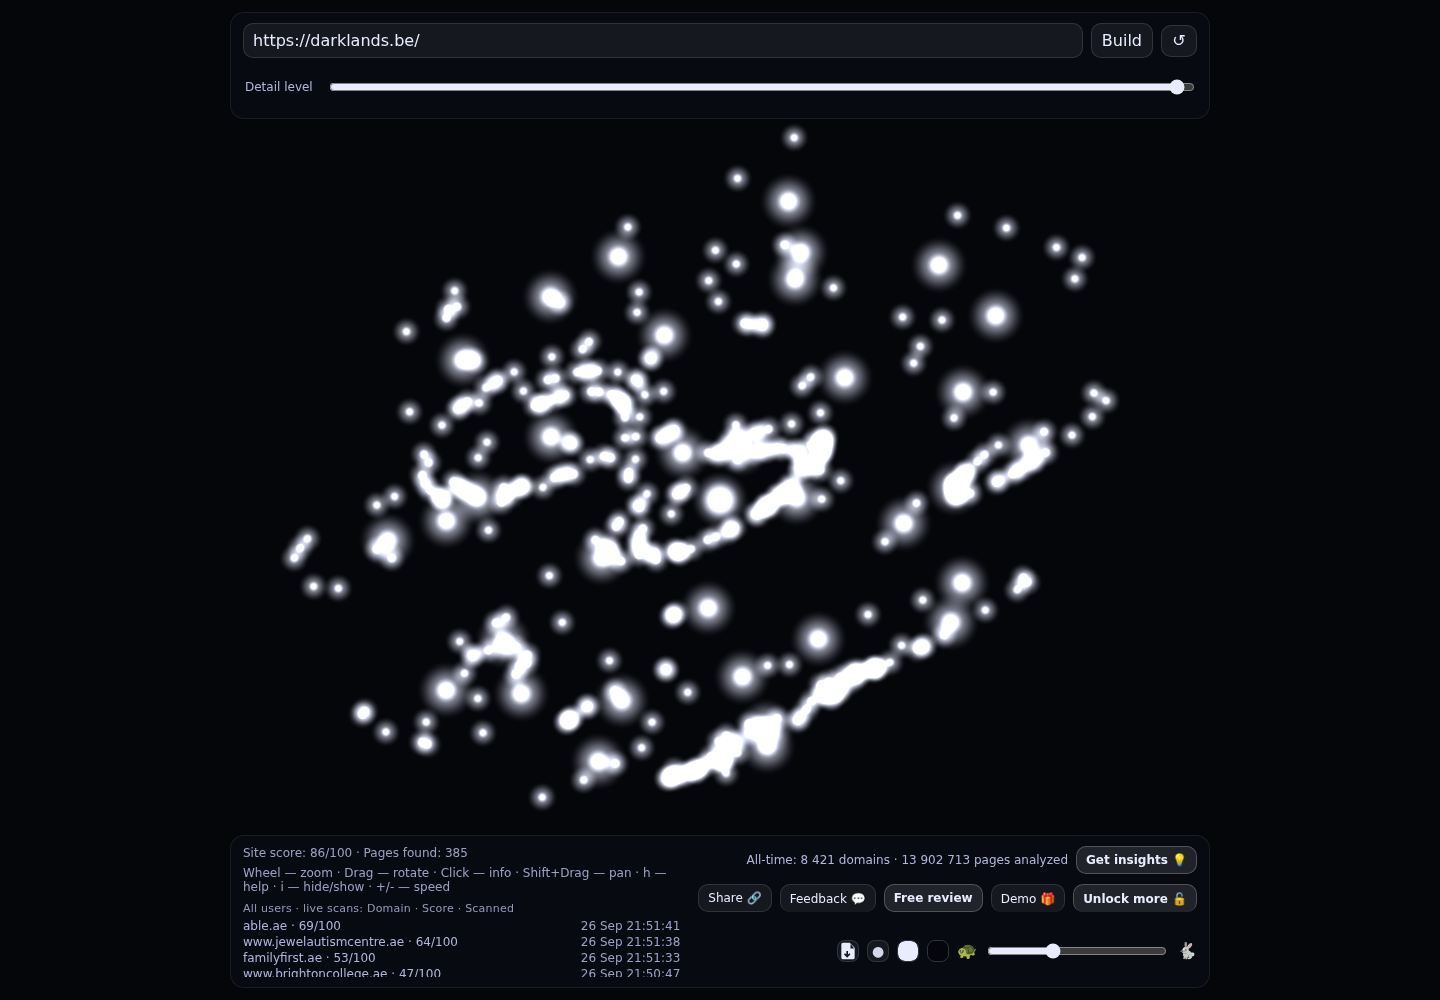Click the reset/refresh arrow button beside Build
Image resolution: width=1440 pixels, height=1000 pixels.
(1178, 41)
